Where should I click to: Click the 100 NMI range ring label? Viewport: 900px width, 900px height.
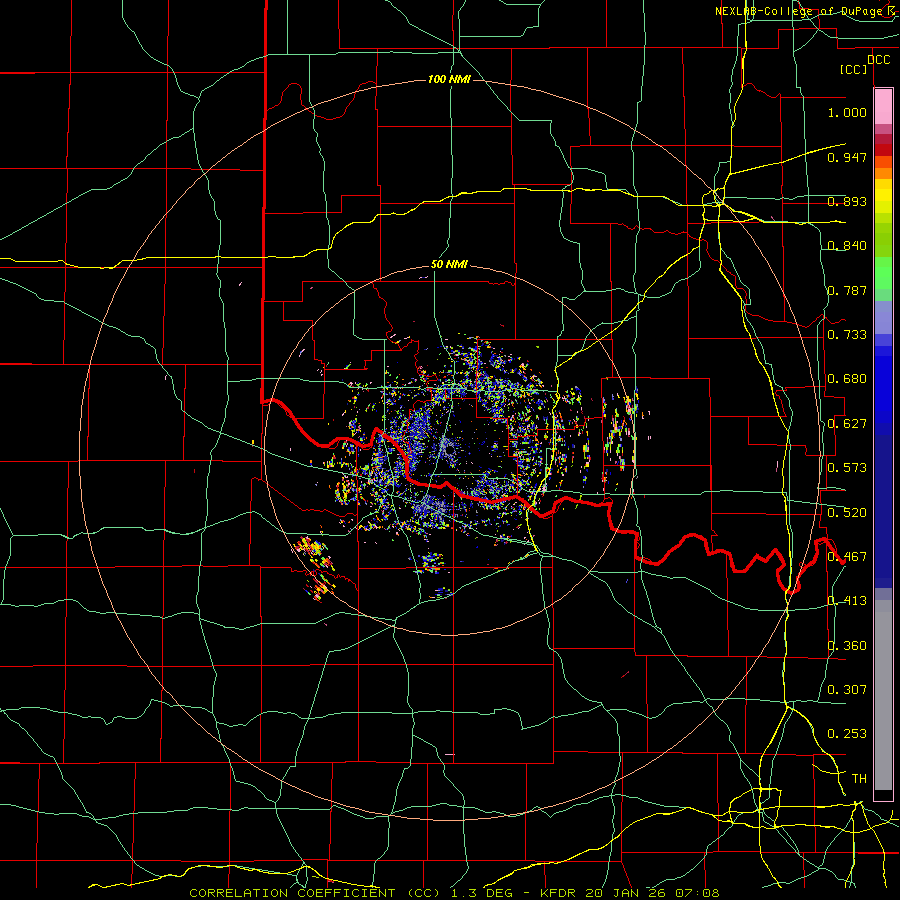(x=449, y=79)
